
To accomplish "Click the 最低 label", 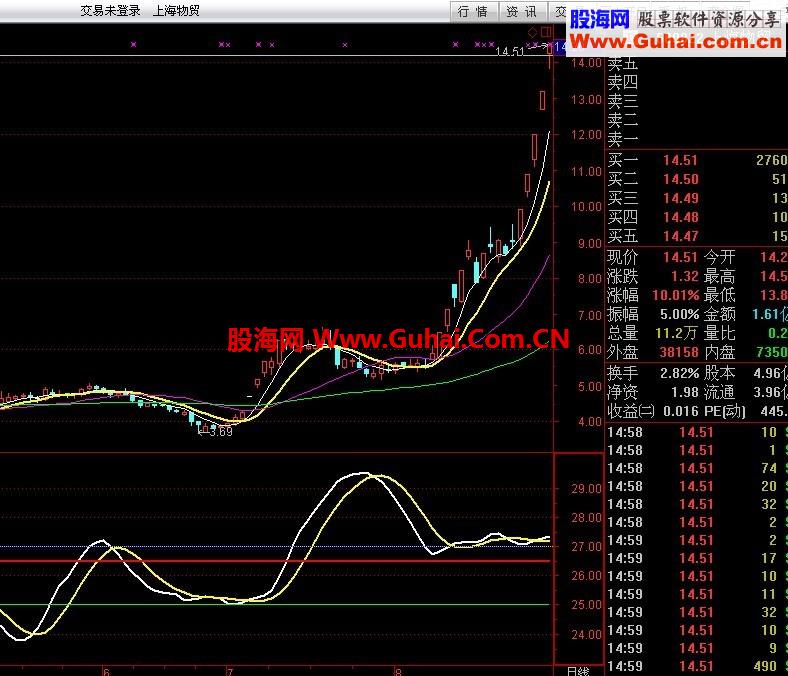I will (x=719, y=295).
